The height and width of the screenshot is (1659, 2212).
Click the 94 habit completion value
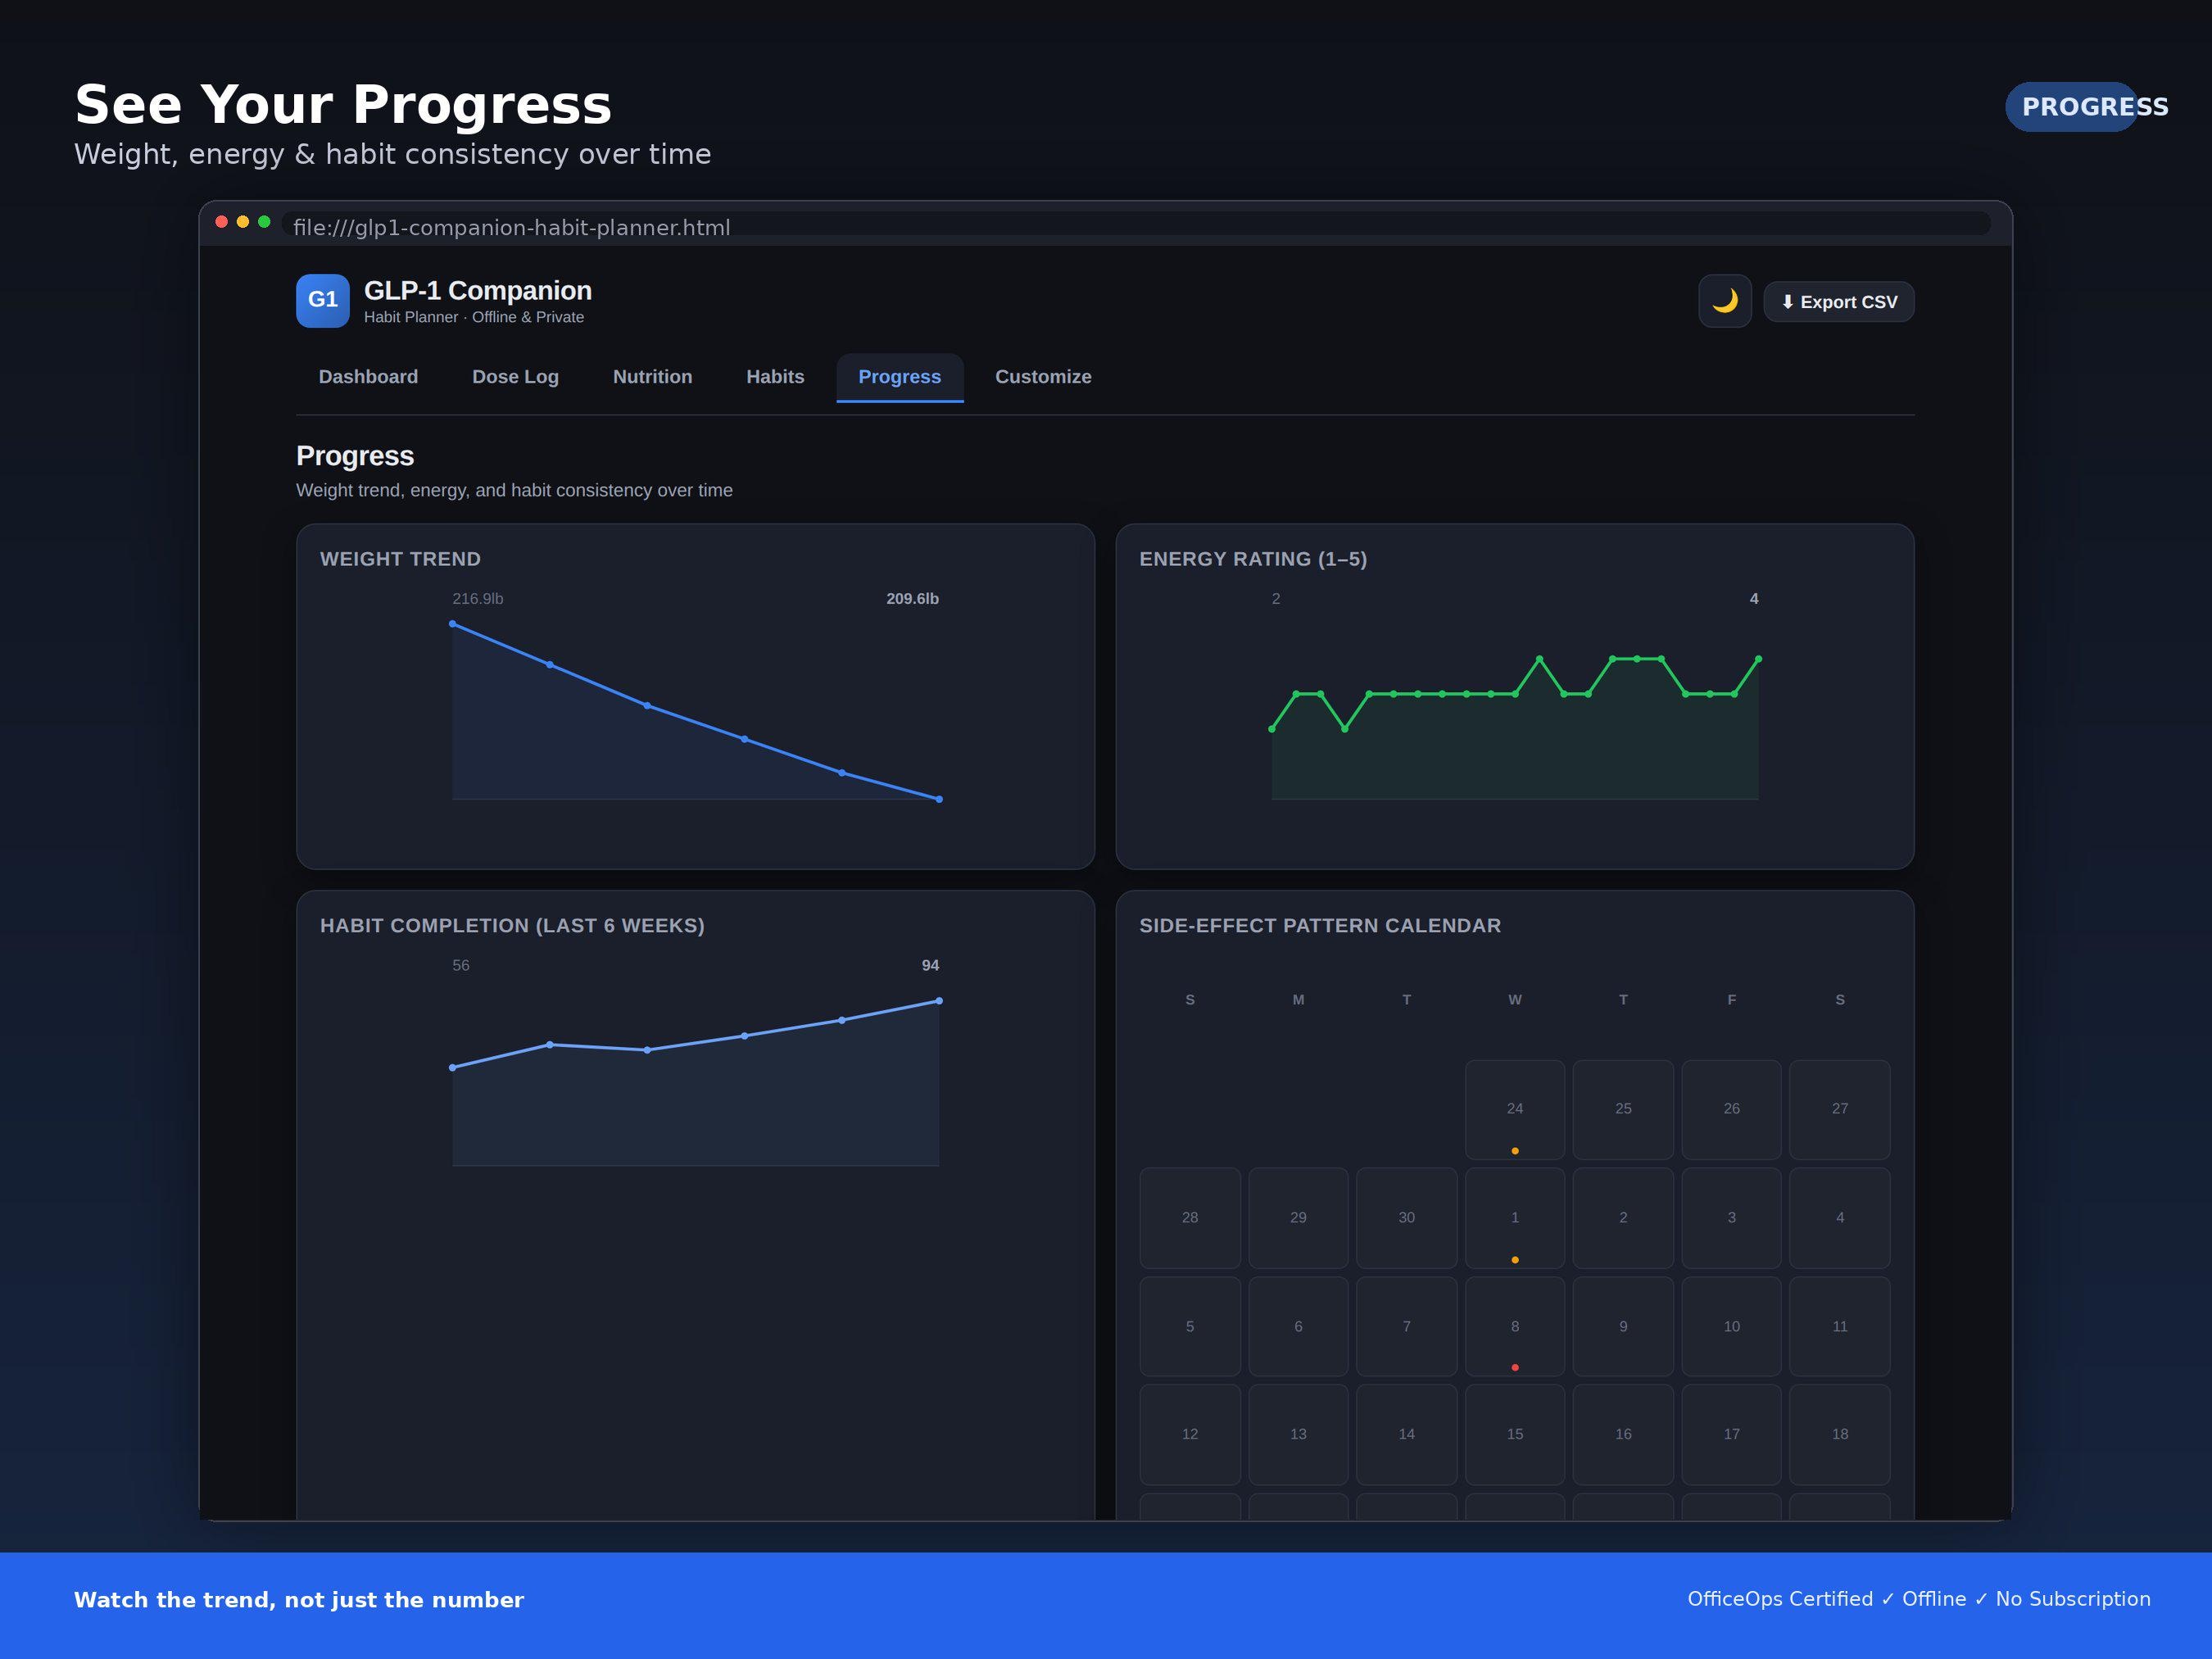pos(930,966)
